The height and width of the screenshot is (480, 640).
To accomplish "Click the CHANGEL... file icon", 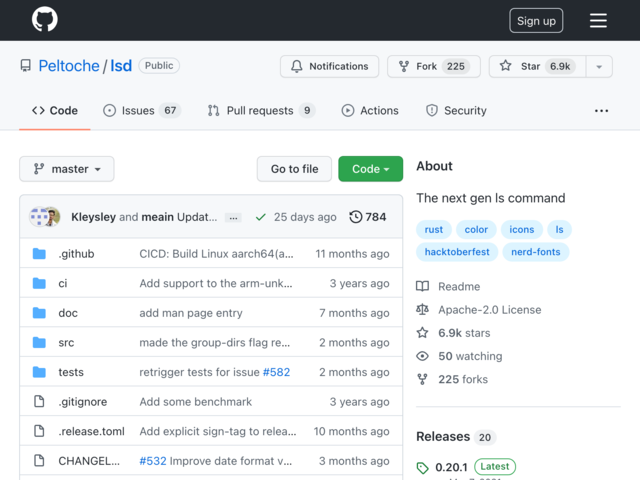I will [x=39, y=461].
